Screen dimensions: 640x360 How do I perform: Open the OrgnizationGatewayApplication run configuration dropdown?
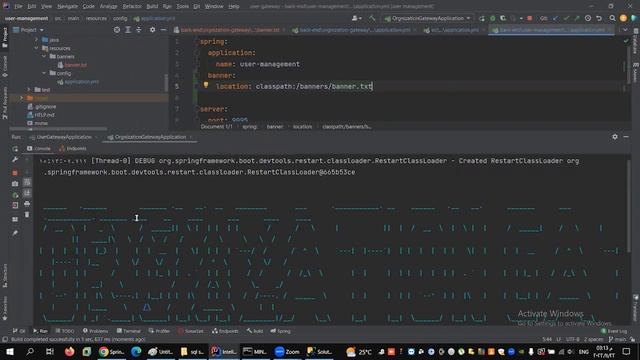428,18
